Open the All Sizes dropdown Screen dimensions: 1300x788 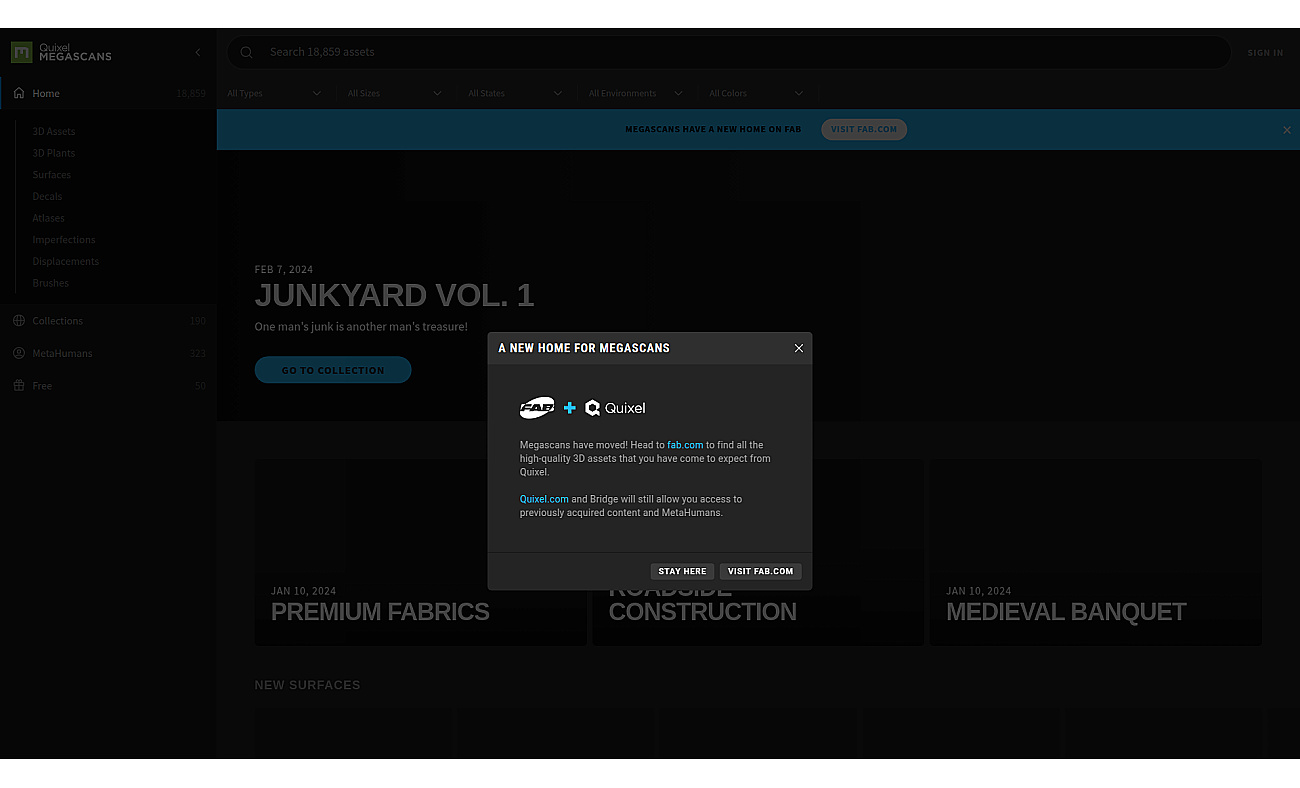(395, 93)
